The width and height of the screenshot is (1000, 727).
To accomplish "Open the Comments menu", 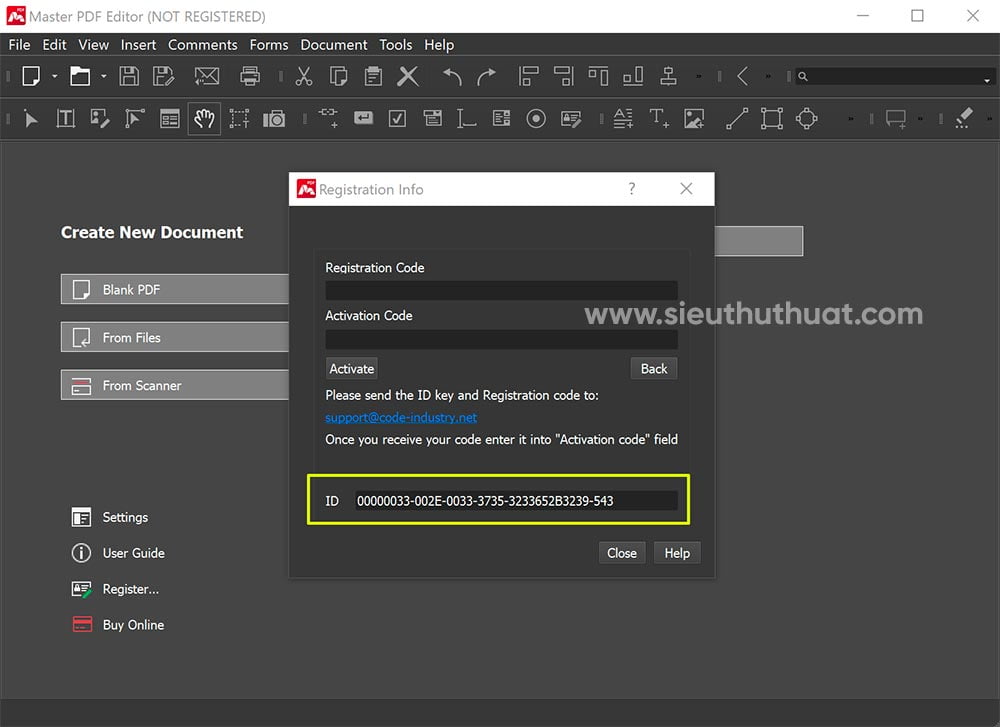I will pos(203,45).
